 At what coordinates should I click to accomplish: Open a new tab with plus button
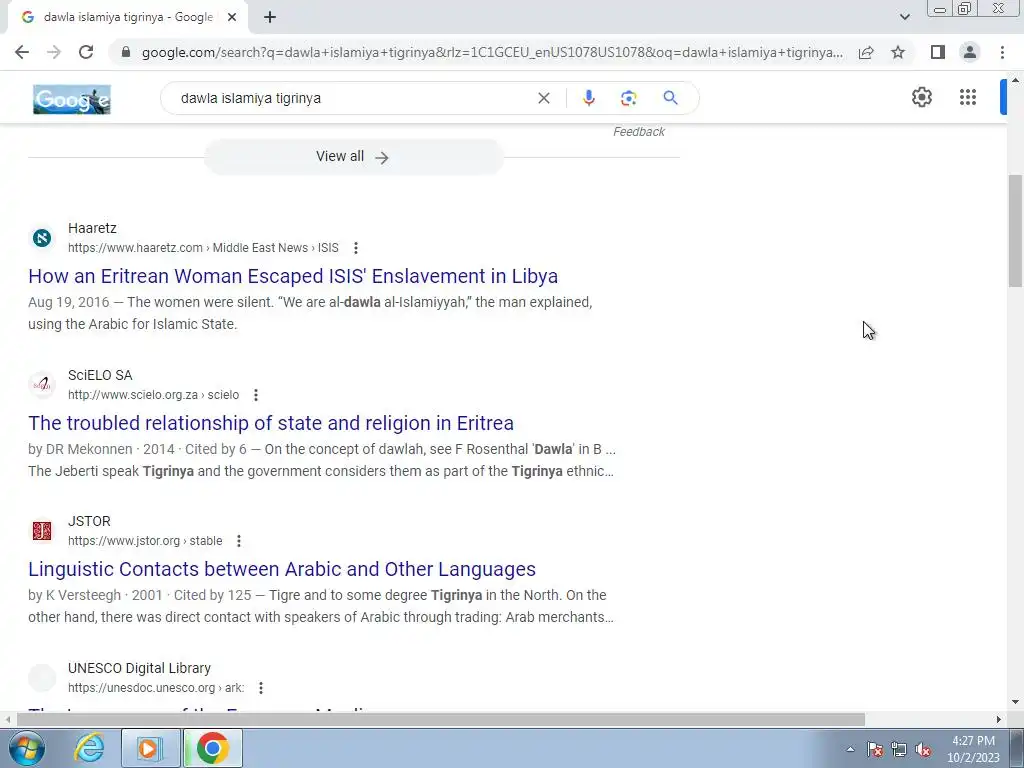(x=270, y=18)
